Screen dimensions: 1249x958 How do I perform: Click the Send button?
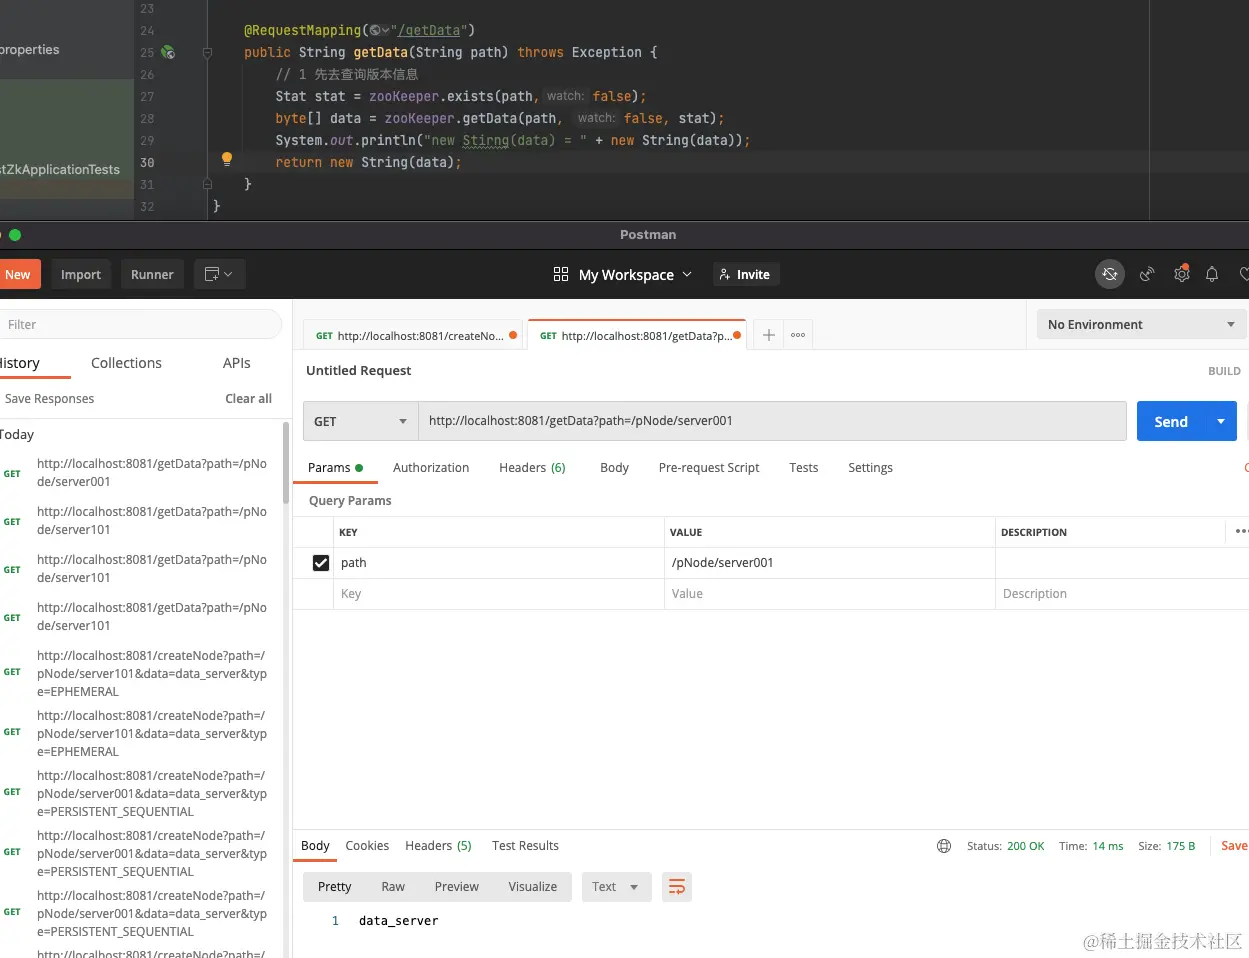1171,421
